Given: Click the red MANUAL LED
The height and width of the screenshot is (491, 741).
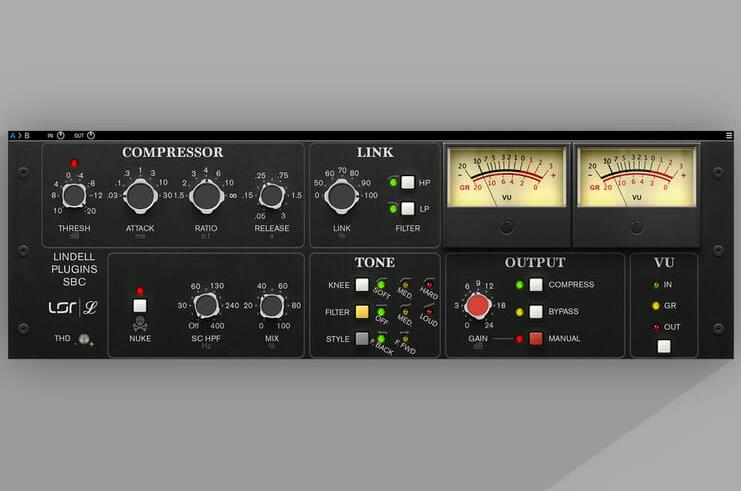Looking at the screenshot, I should (x=519, y=339).
